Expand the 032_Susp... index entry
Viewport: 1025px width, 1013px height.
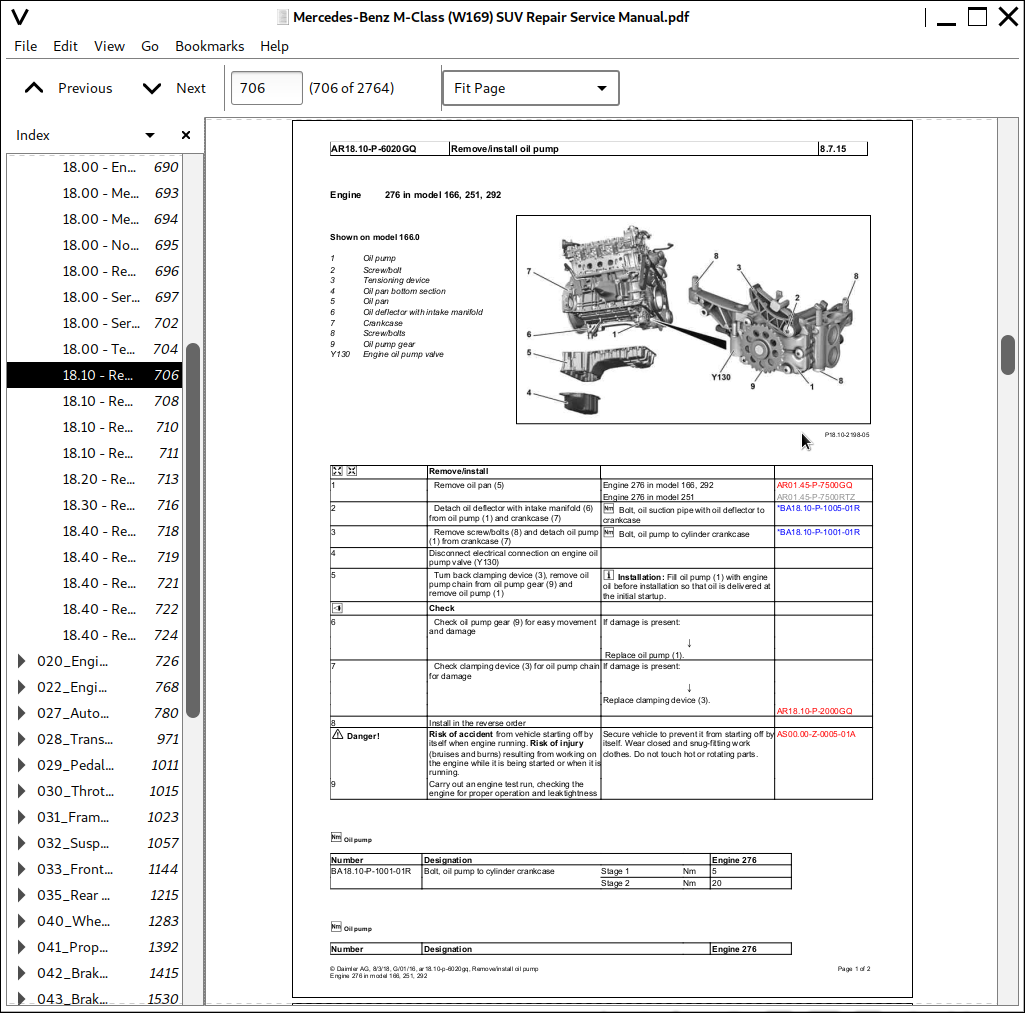[x=22, y=843]
